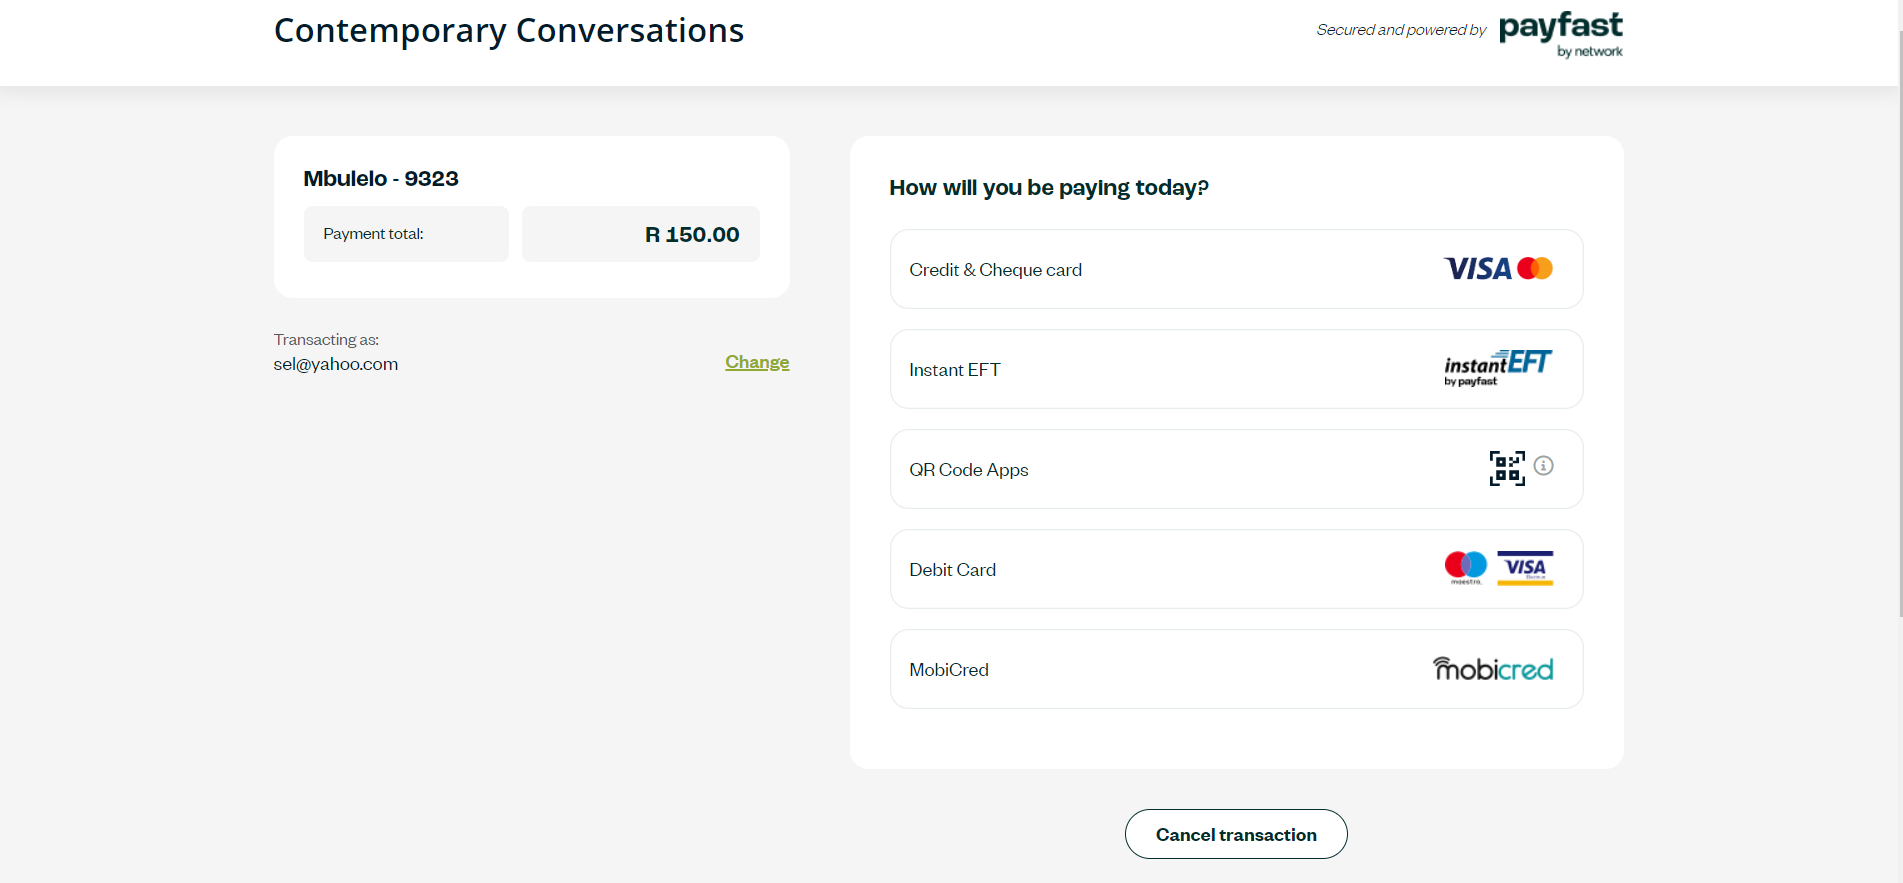Cancel the transaction
This screenshot has height=883, width=1903.
pyautogui.click(x=1236, y=834)
